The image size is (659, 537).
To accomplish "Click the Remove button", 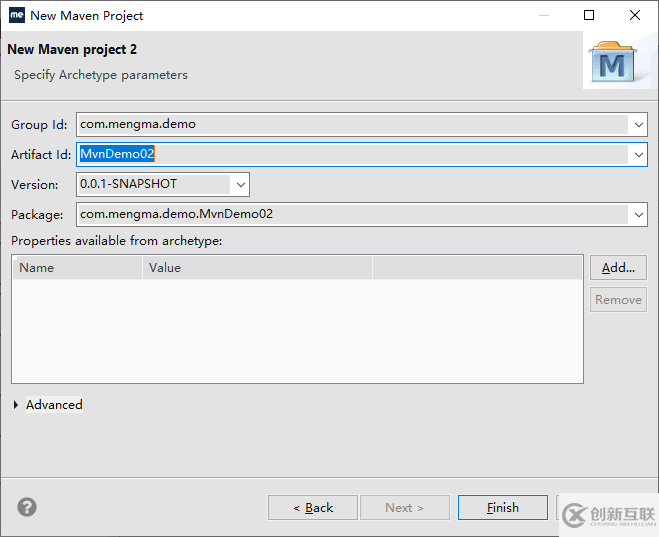I will [x=618, y=299].
